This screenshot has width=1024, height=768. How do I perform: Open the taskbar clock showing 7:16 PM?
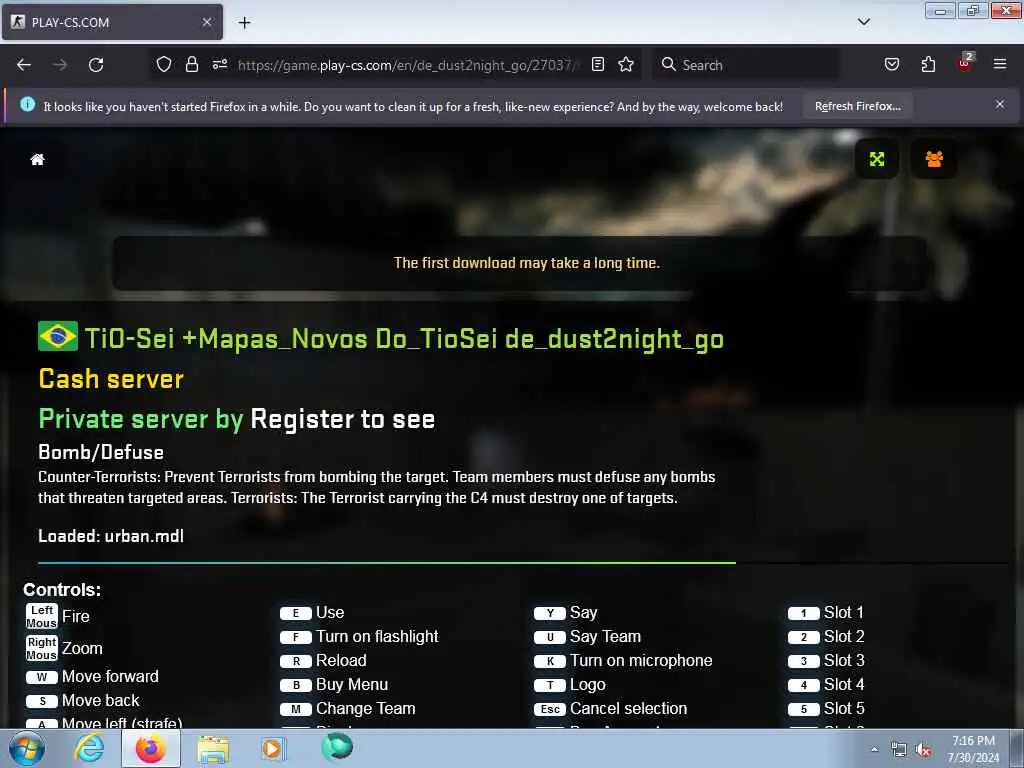(973, 749)
